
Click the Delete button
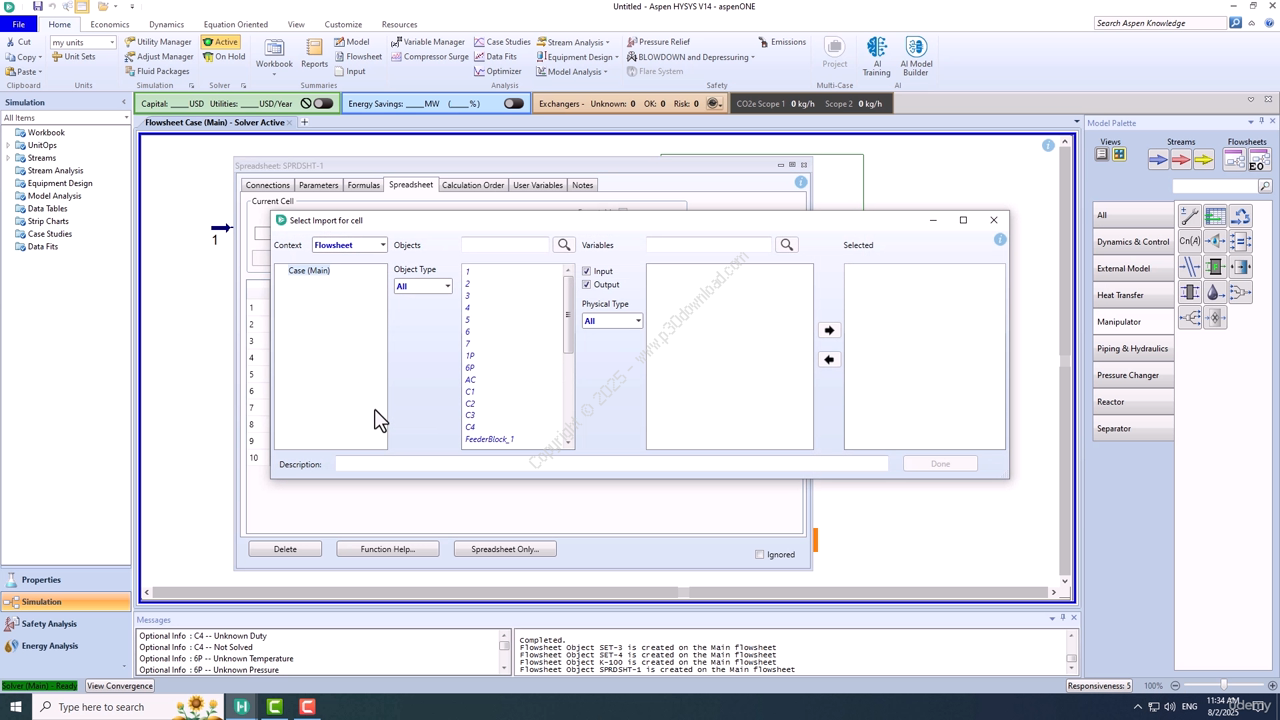(285, 549)
